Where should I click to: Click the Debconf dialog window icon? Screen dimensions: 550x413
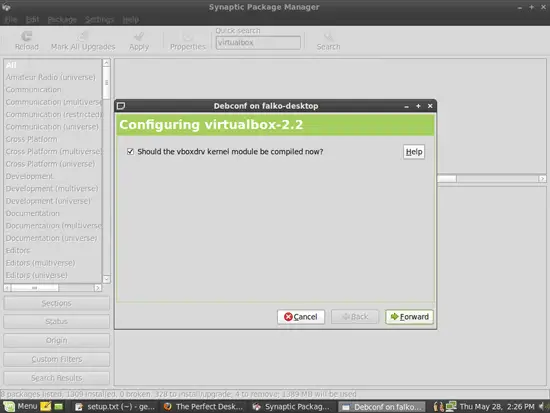(x=121, y=106)
